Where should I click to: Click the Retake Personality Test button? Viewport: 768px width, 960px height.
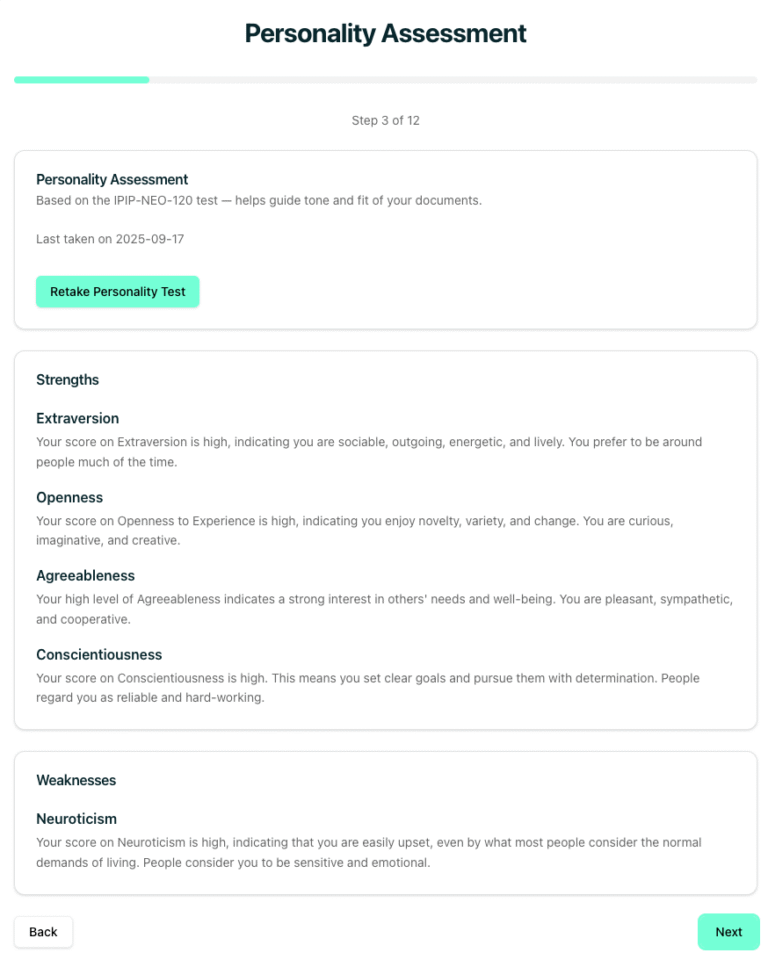pos(118,292)
